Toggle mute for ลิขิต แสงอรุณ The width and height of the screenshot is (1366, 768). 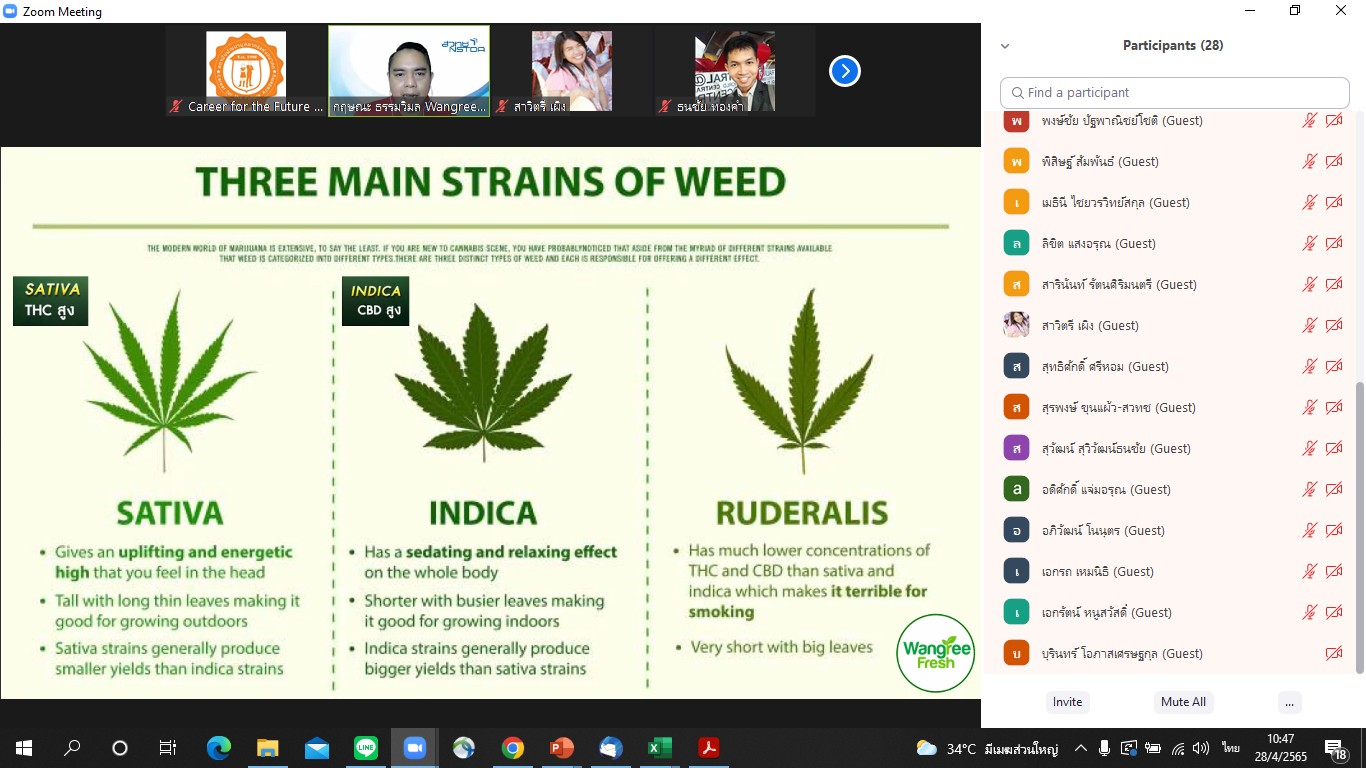[1309, 243]
